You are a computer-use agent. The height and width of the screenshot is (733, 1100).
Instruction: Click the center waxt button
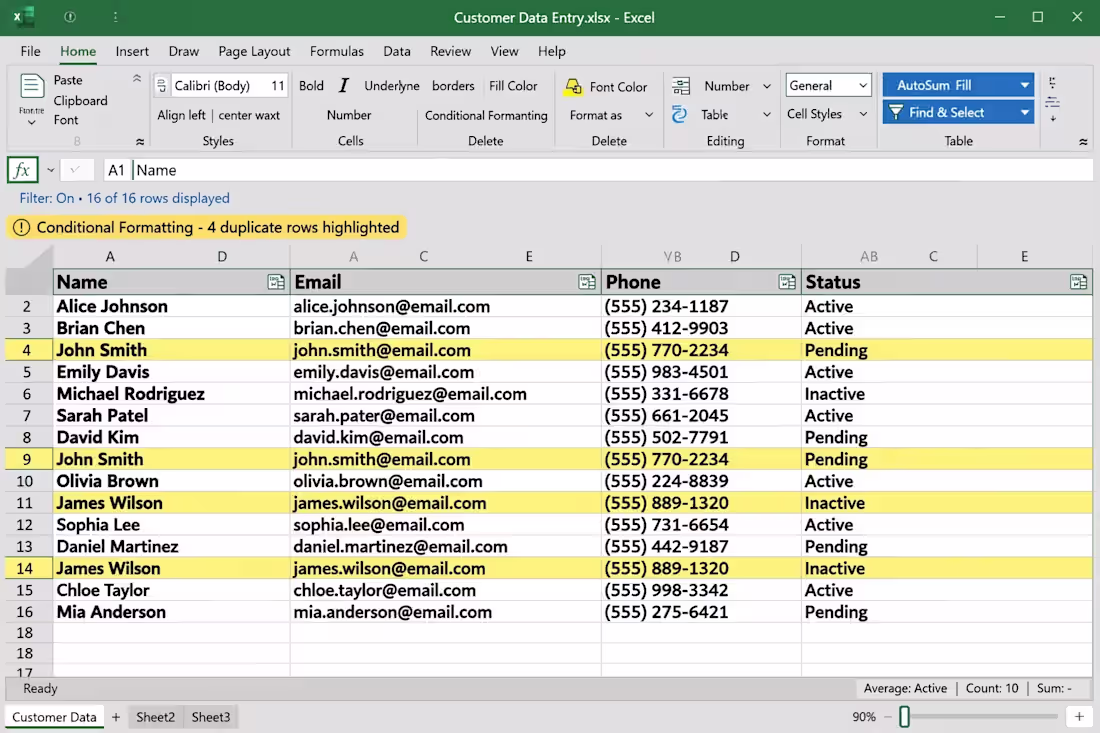pyautogui.click(x=249, y=115)
